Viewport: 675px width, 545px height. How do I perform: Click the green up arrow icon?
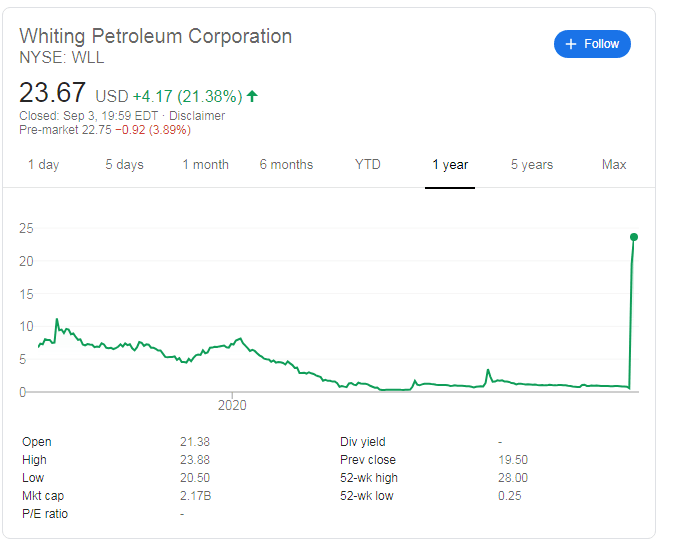(x=252, y=96)
